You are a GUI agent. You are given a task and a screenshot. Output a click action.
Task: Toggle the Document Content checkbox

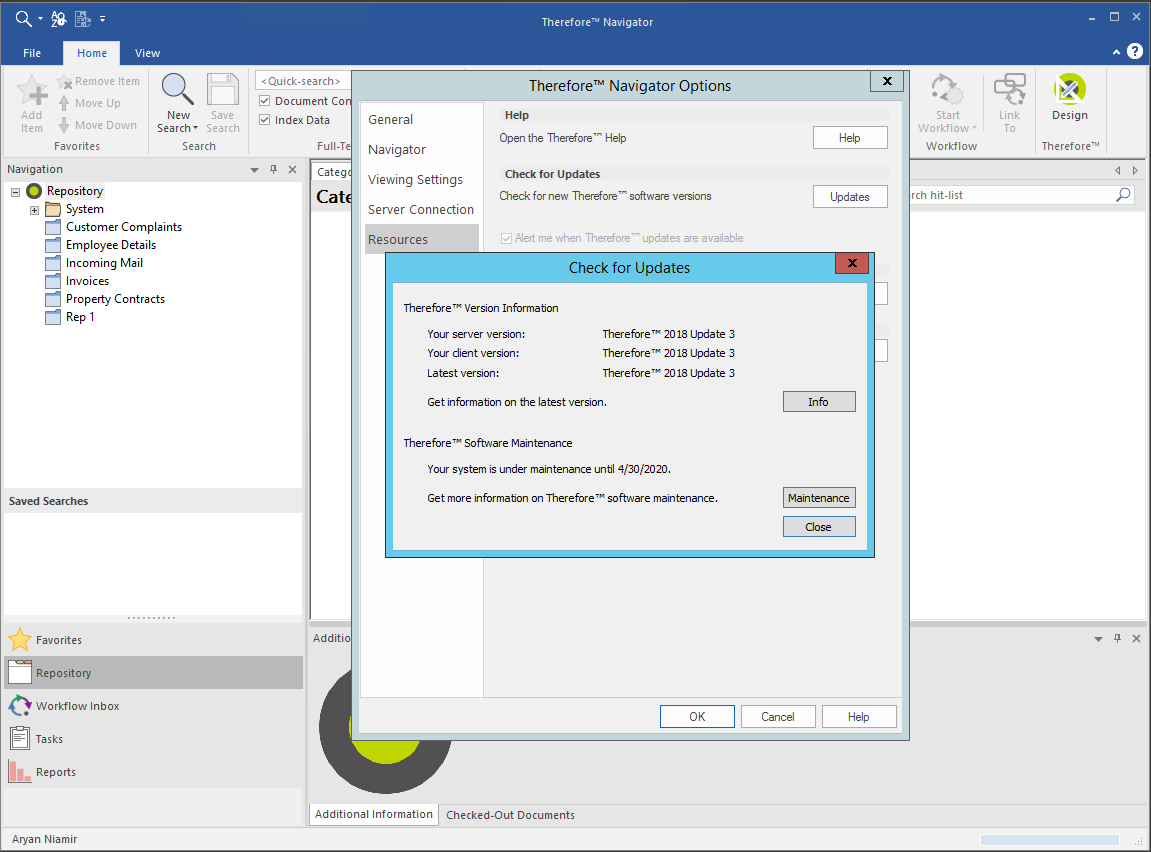(265, 101)
